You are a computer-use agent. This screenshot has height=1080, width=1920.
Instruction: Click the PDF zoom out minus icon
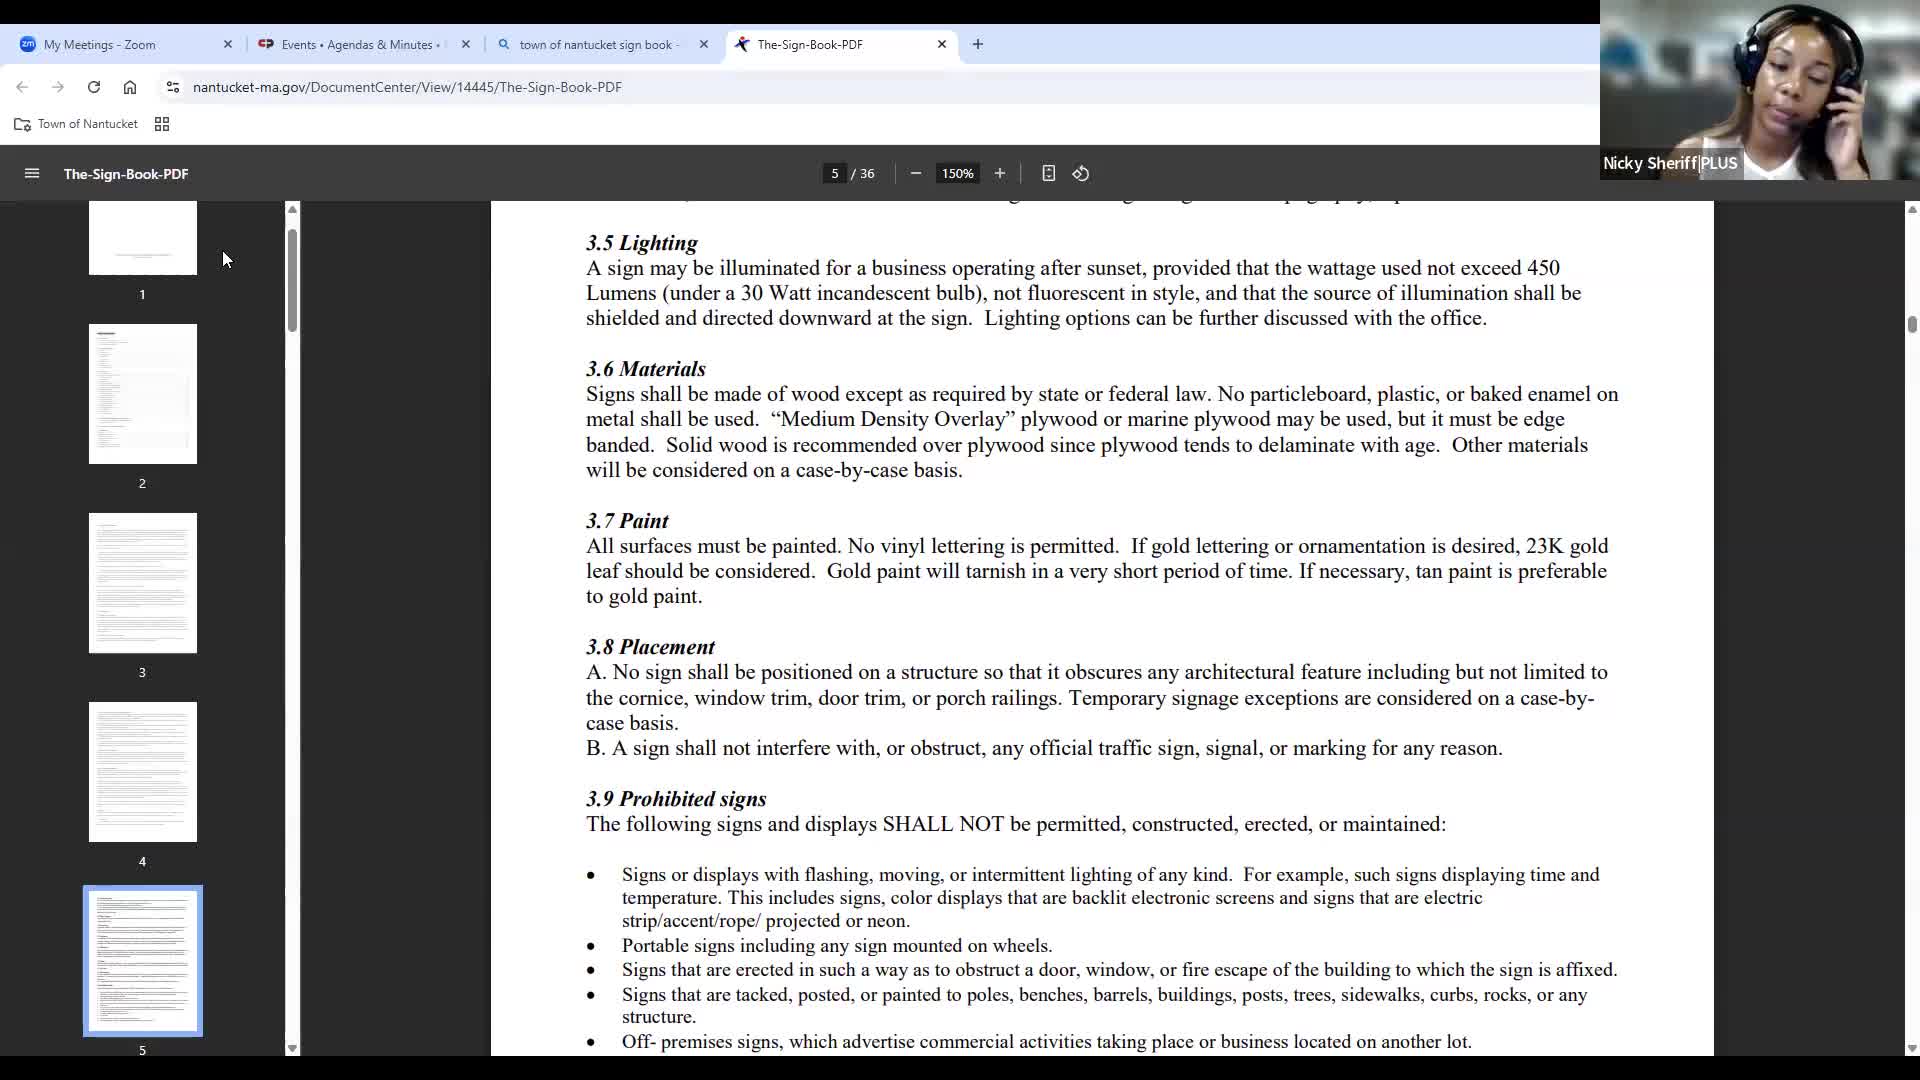pyautogui.click(x=915, y=174)
